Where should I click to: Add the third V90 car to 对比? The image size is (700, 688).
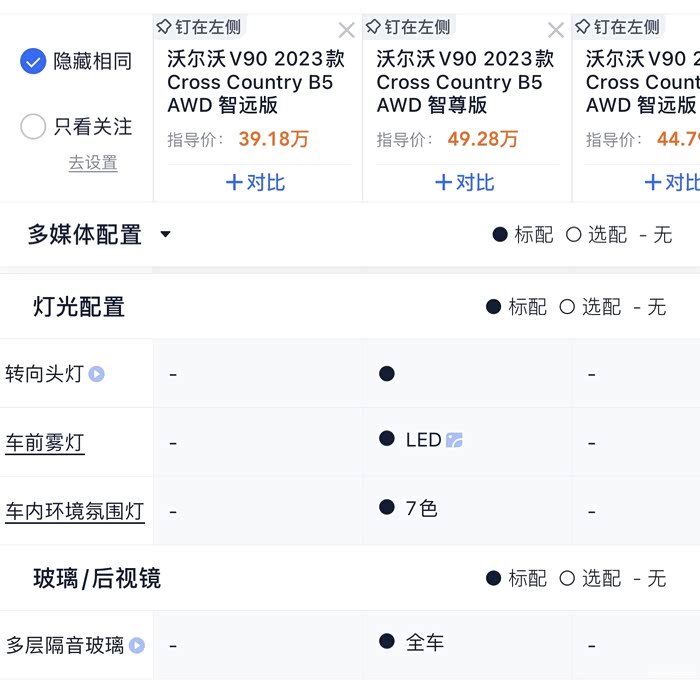[672, 182]
